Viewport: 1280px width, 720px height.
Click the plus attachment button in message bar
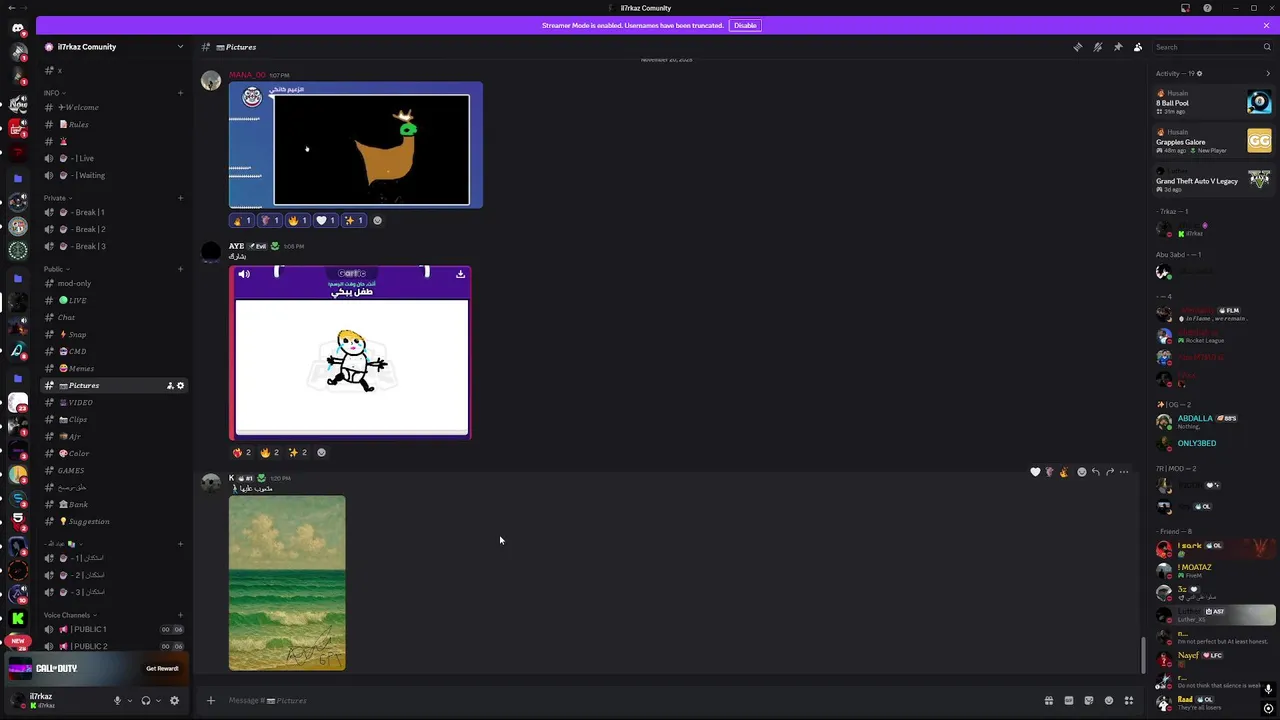210,700
